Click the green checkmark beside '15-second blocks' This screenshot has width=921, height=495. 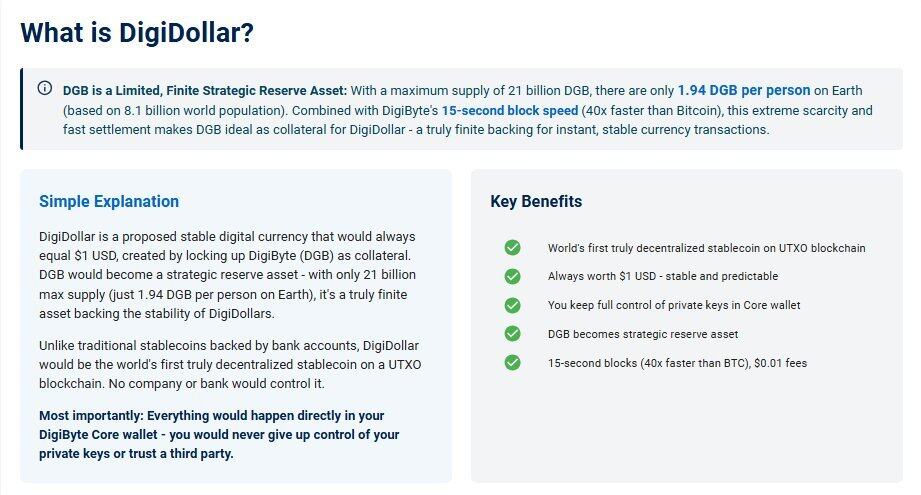pos(512,363)
